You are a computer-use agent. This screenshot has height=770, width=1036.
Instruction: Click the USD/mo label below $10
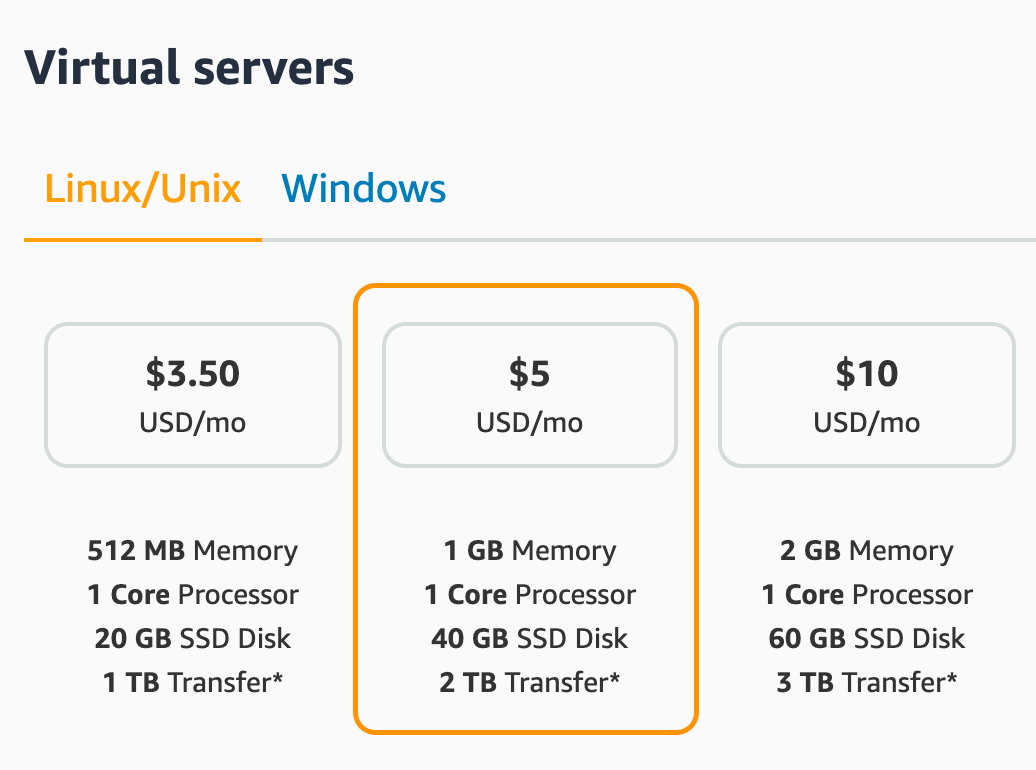coord(867,423)
